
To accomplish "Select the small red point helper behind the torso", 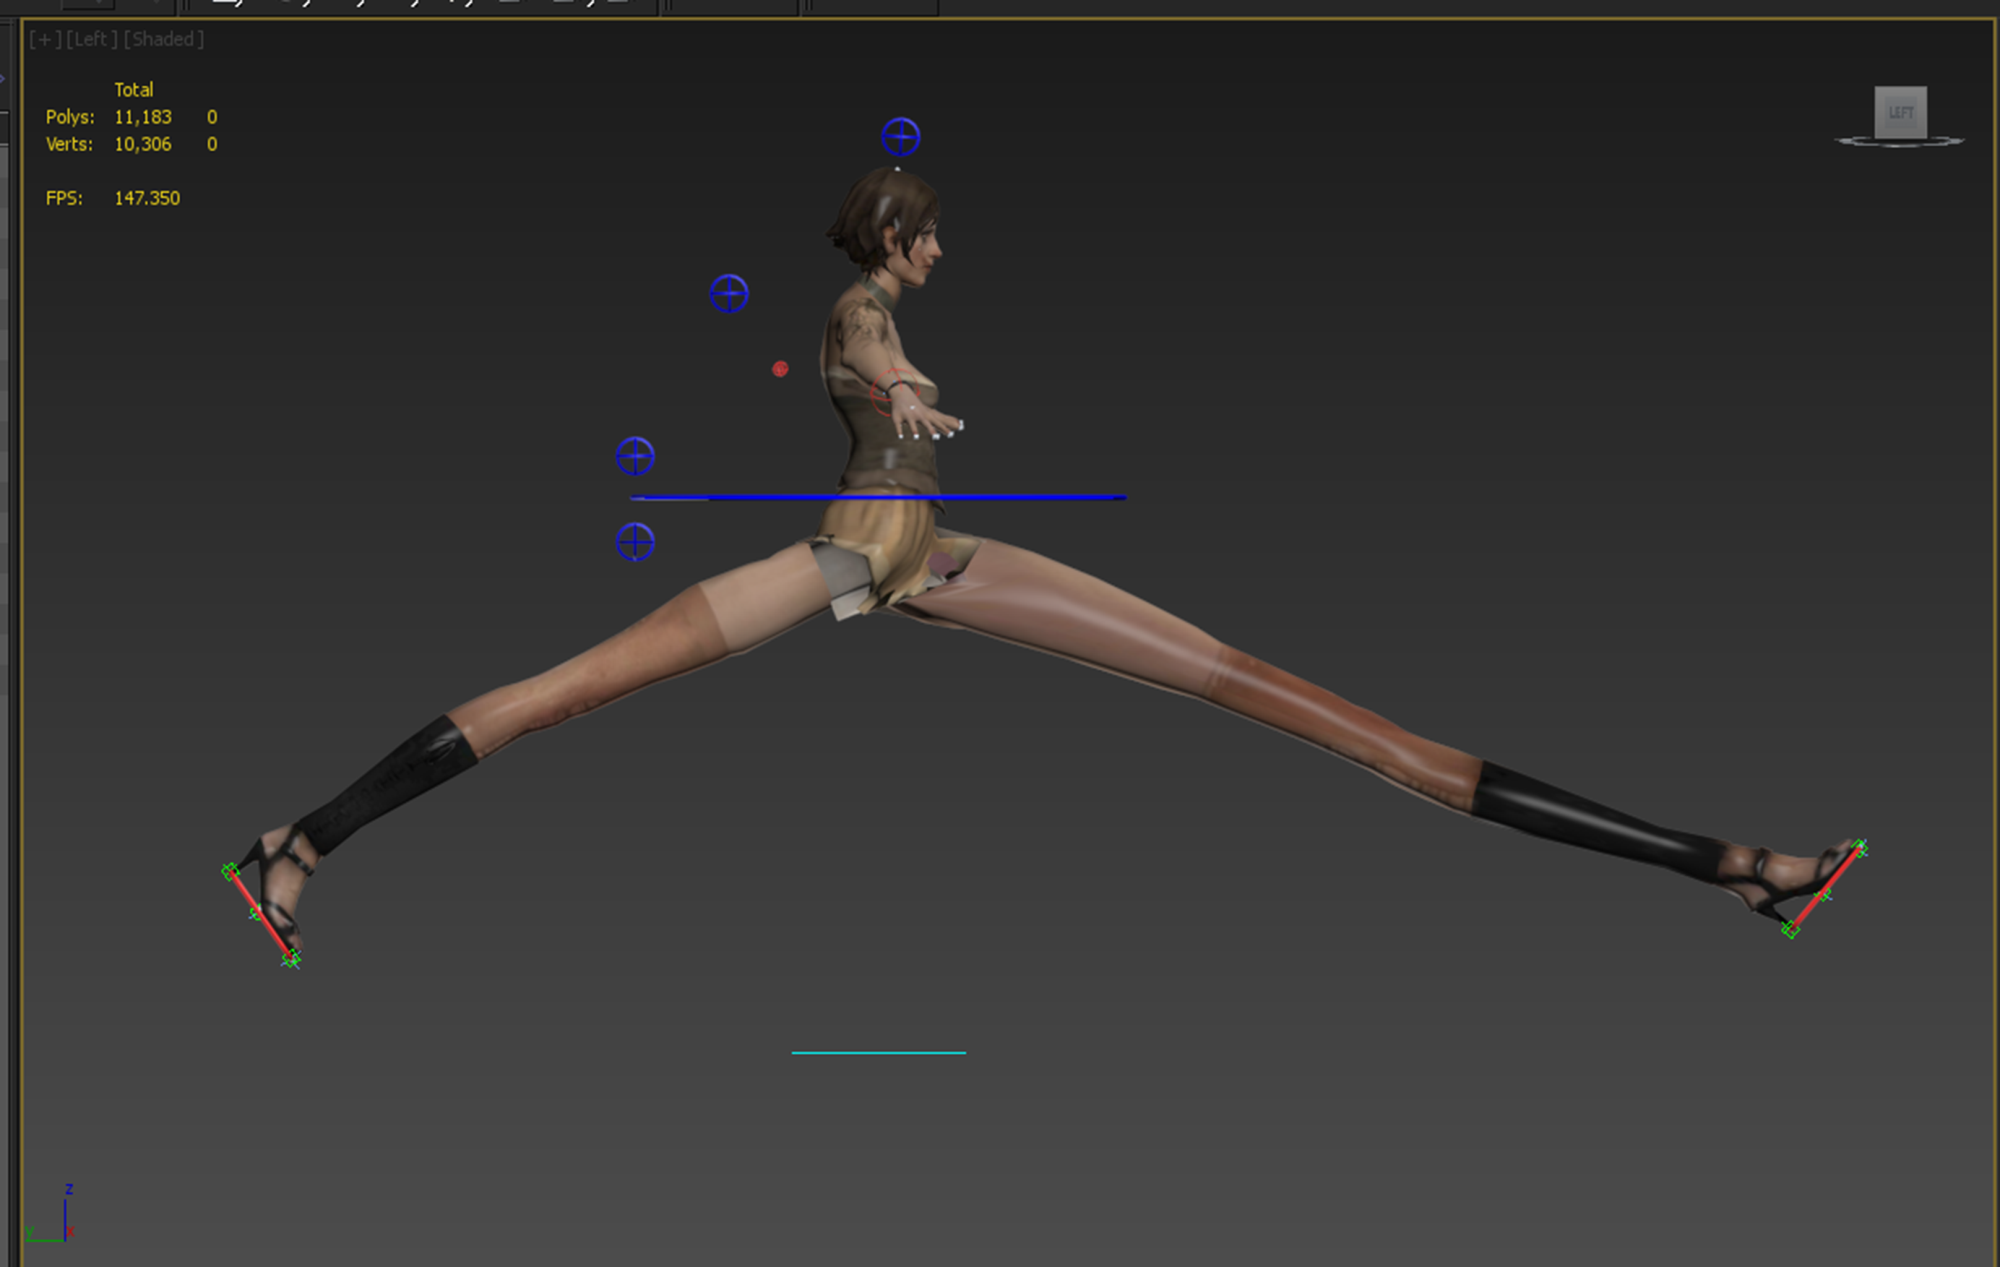I will (x=780, y=369).
